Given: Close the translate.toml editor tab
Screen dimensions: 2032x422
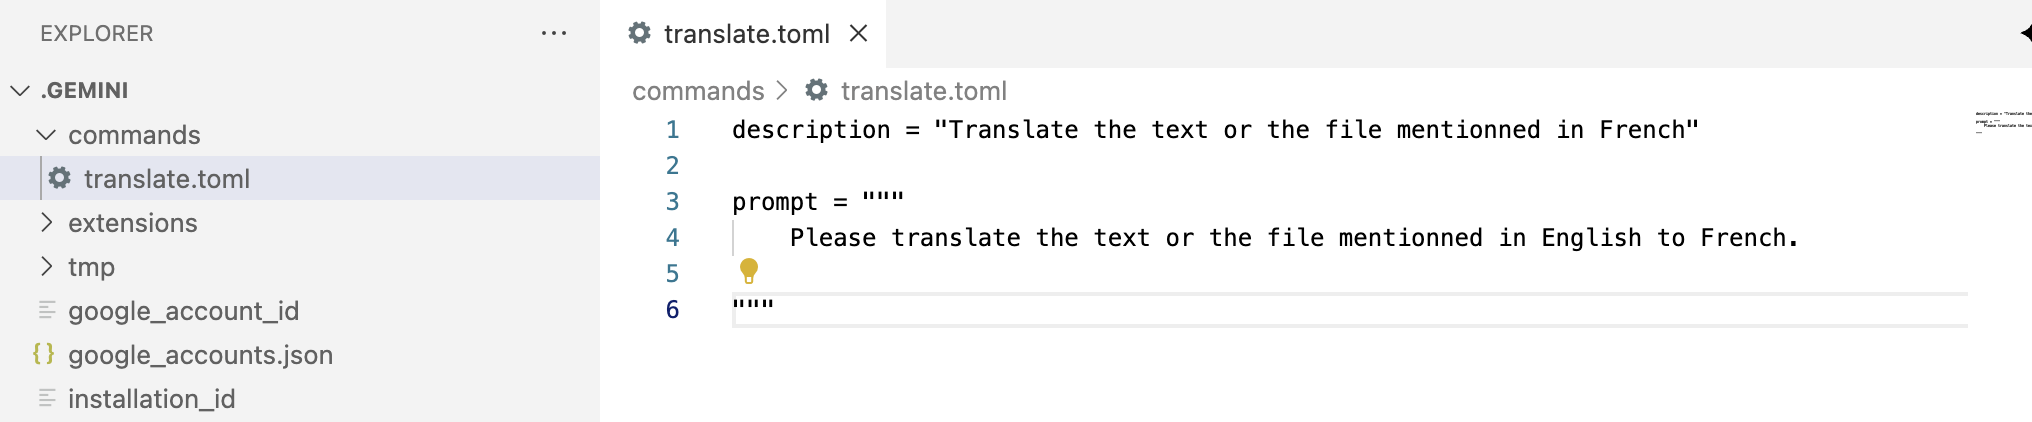Looking at the screenshot, I should pos(858,34).
